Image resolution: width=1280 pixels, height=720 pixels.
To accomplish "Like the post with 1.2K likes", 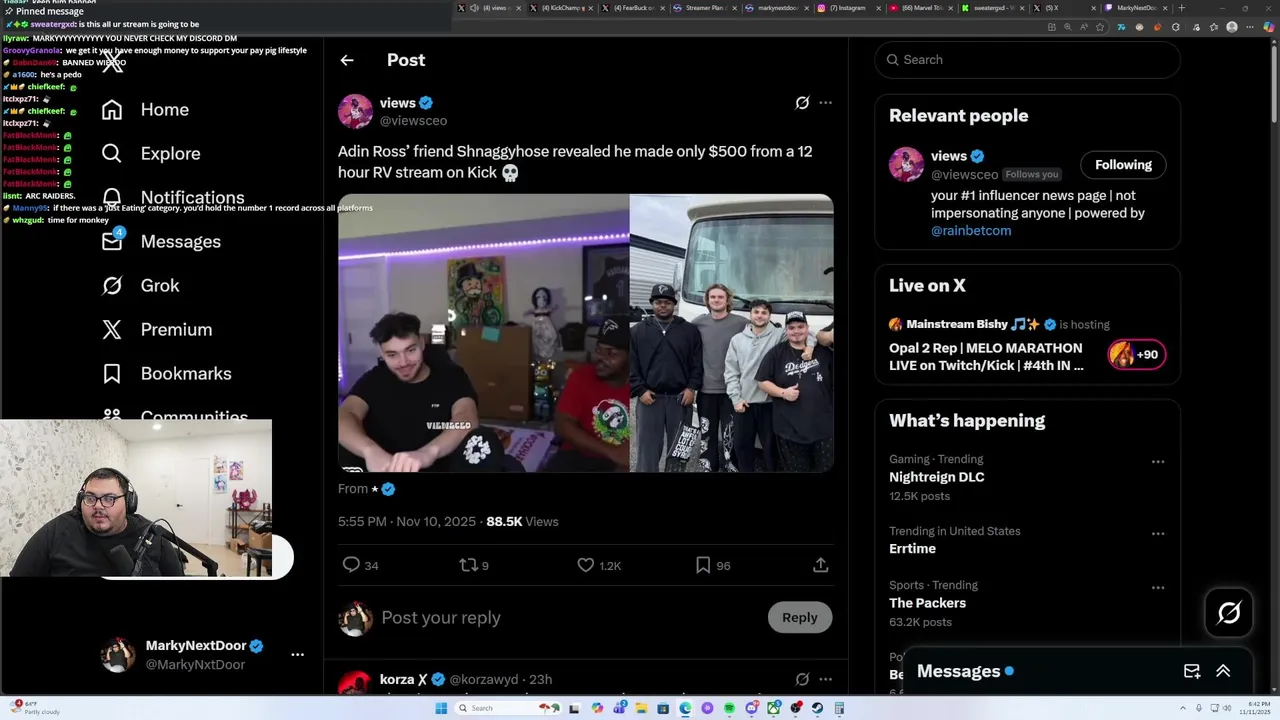I will (586, 565).
